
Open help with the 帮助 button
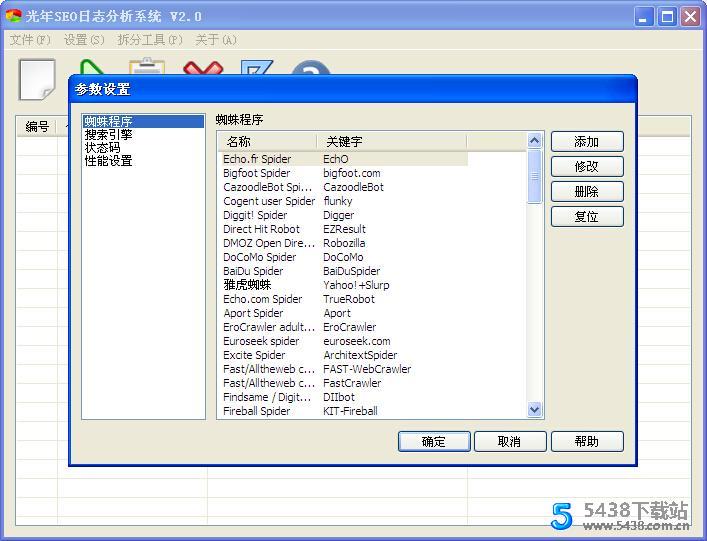tap(587, 441)
